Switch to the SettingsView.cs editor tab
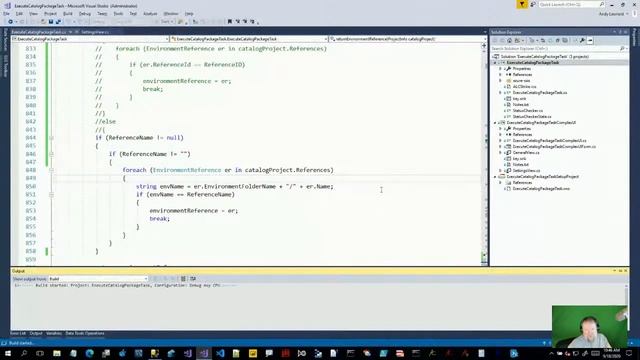 pyautogui.click(x=95, y=32)
